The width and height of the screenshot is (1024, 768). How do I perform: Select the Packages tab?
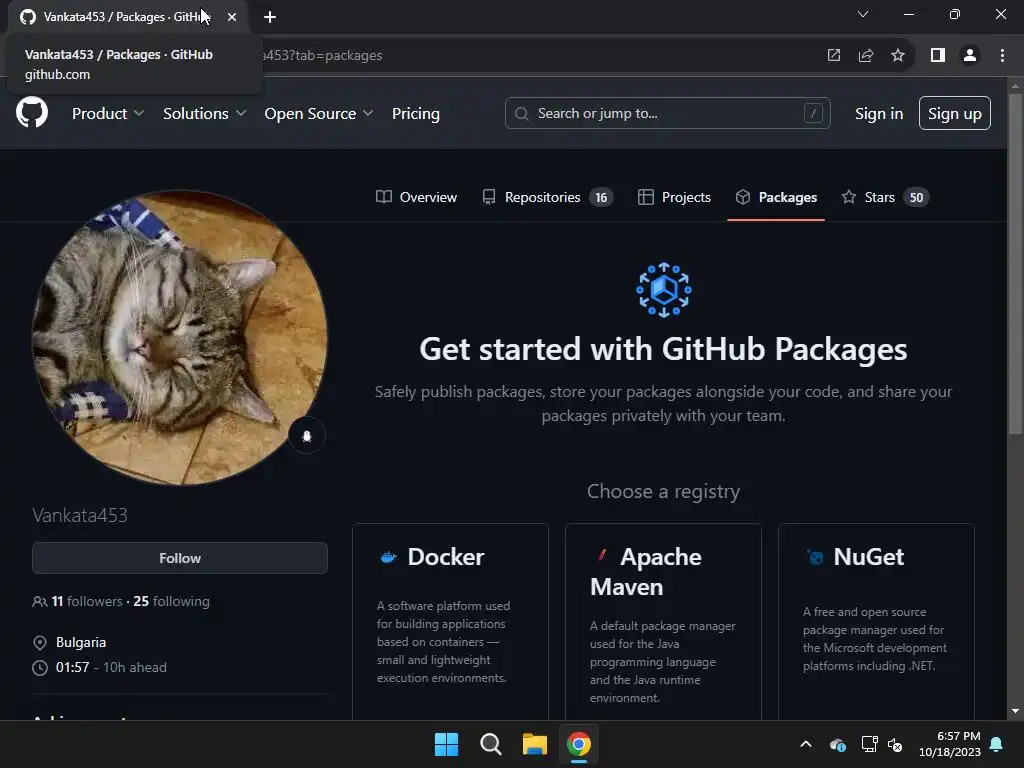[x=776, y=197]
